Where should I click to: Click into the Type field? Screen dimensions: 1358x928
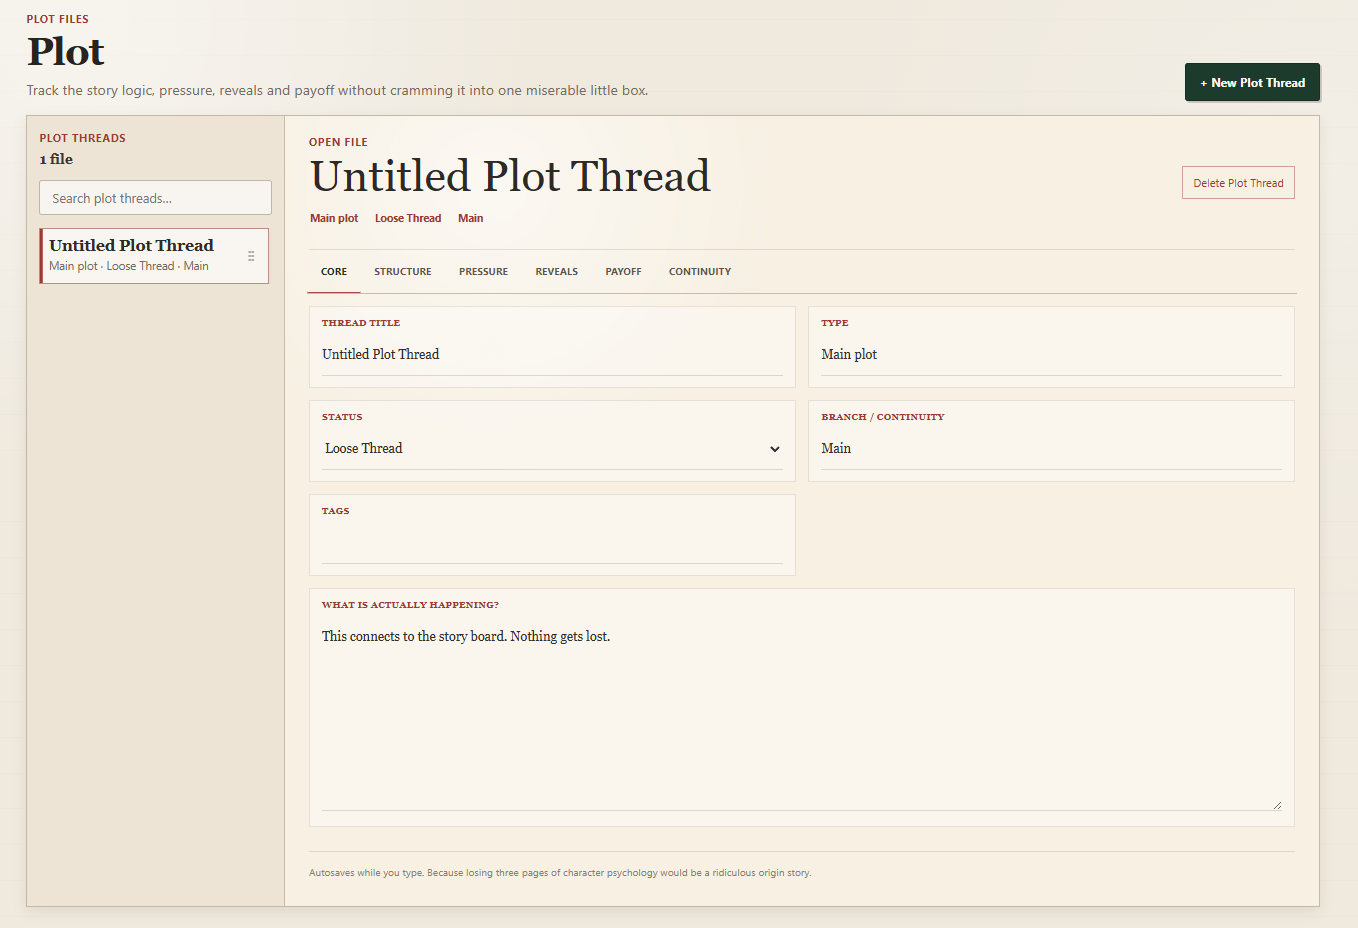[x=1051, y=355]
